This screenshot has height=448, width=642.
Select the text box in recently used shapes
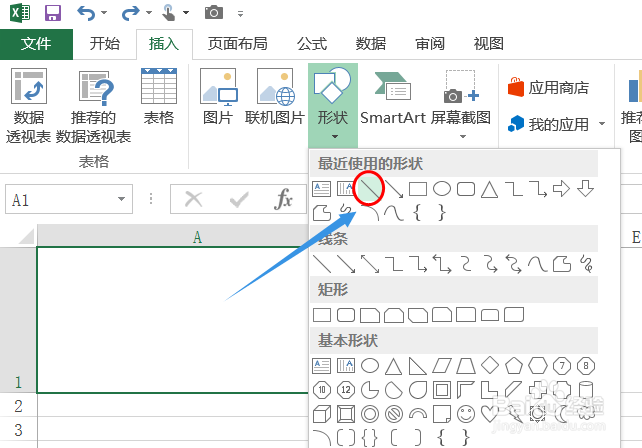point(322,189)
